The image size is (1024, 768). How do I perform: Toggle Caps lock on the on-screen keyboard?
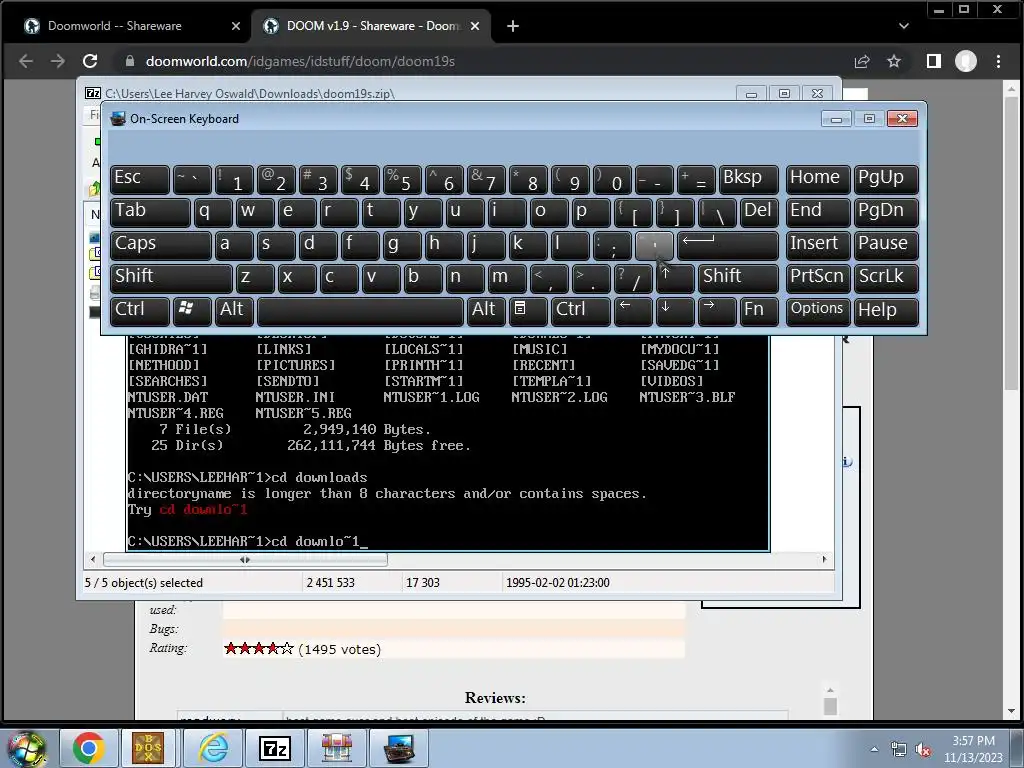(161, 245)
